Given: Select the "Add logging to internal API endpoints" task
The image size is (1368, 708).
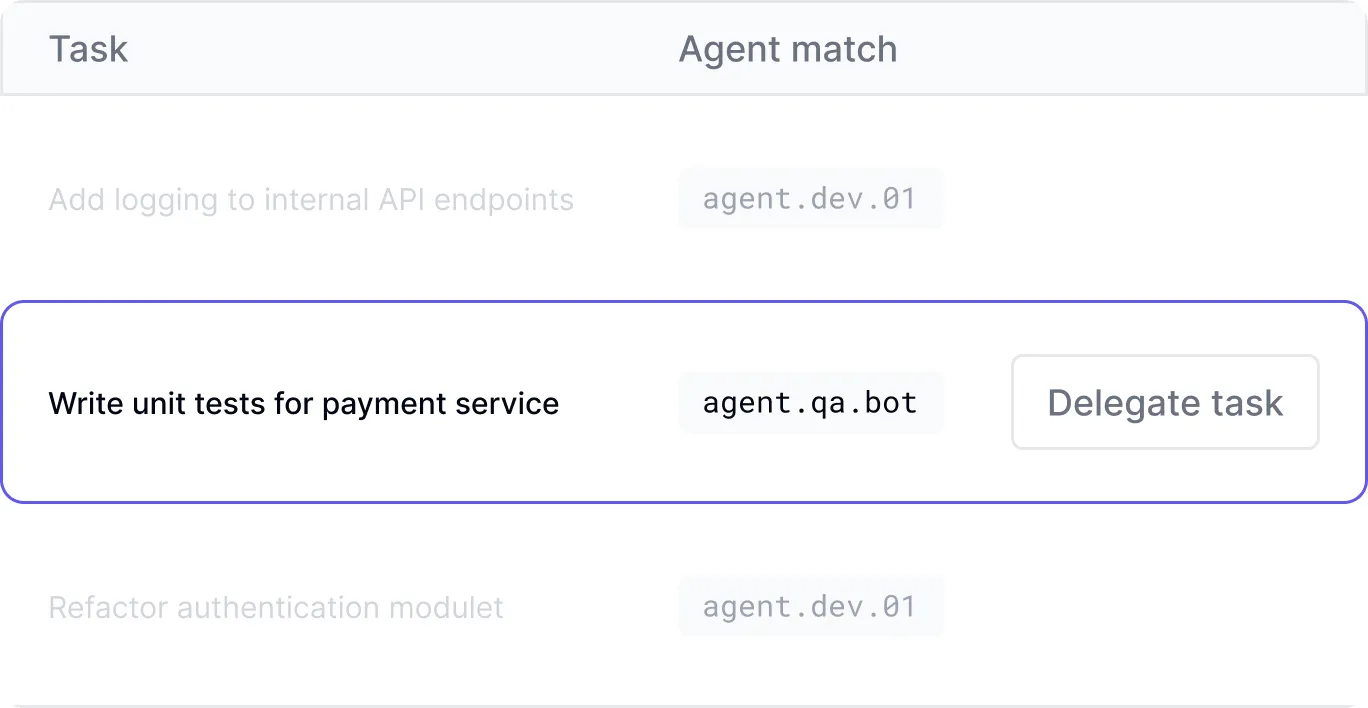Looking at the screenshot, I should point(310,200).
